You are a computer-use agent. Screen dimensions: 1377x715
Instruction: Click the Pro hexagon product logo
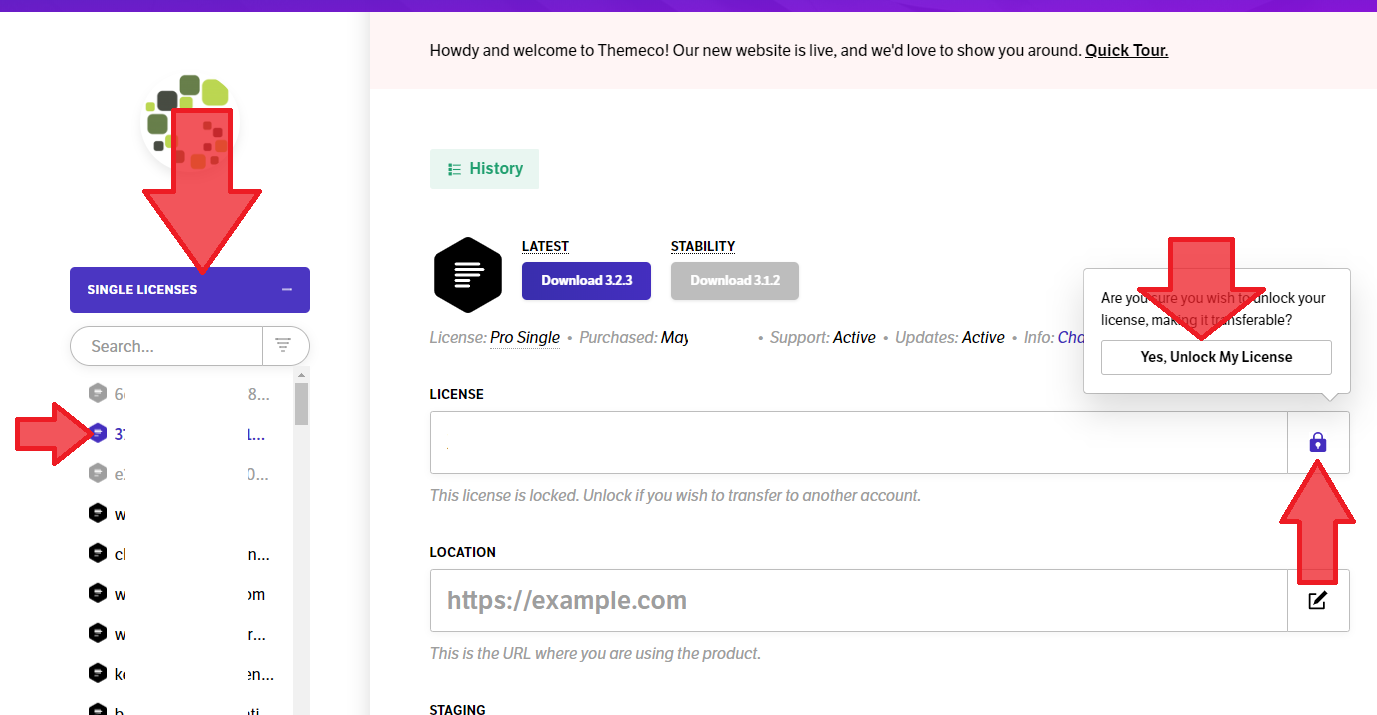(467, 275)
